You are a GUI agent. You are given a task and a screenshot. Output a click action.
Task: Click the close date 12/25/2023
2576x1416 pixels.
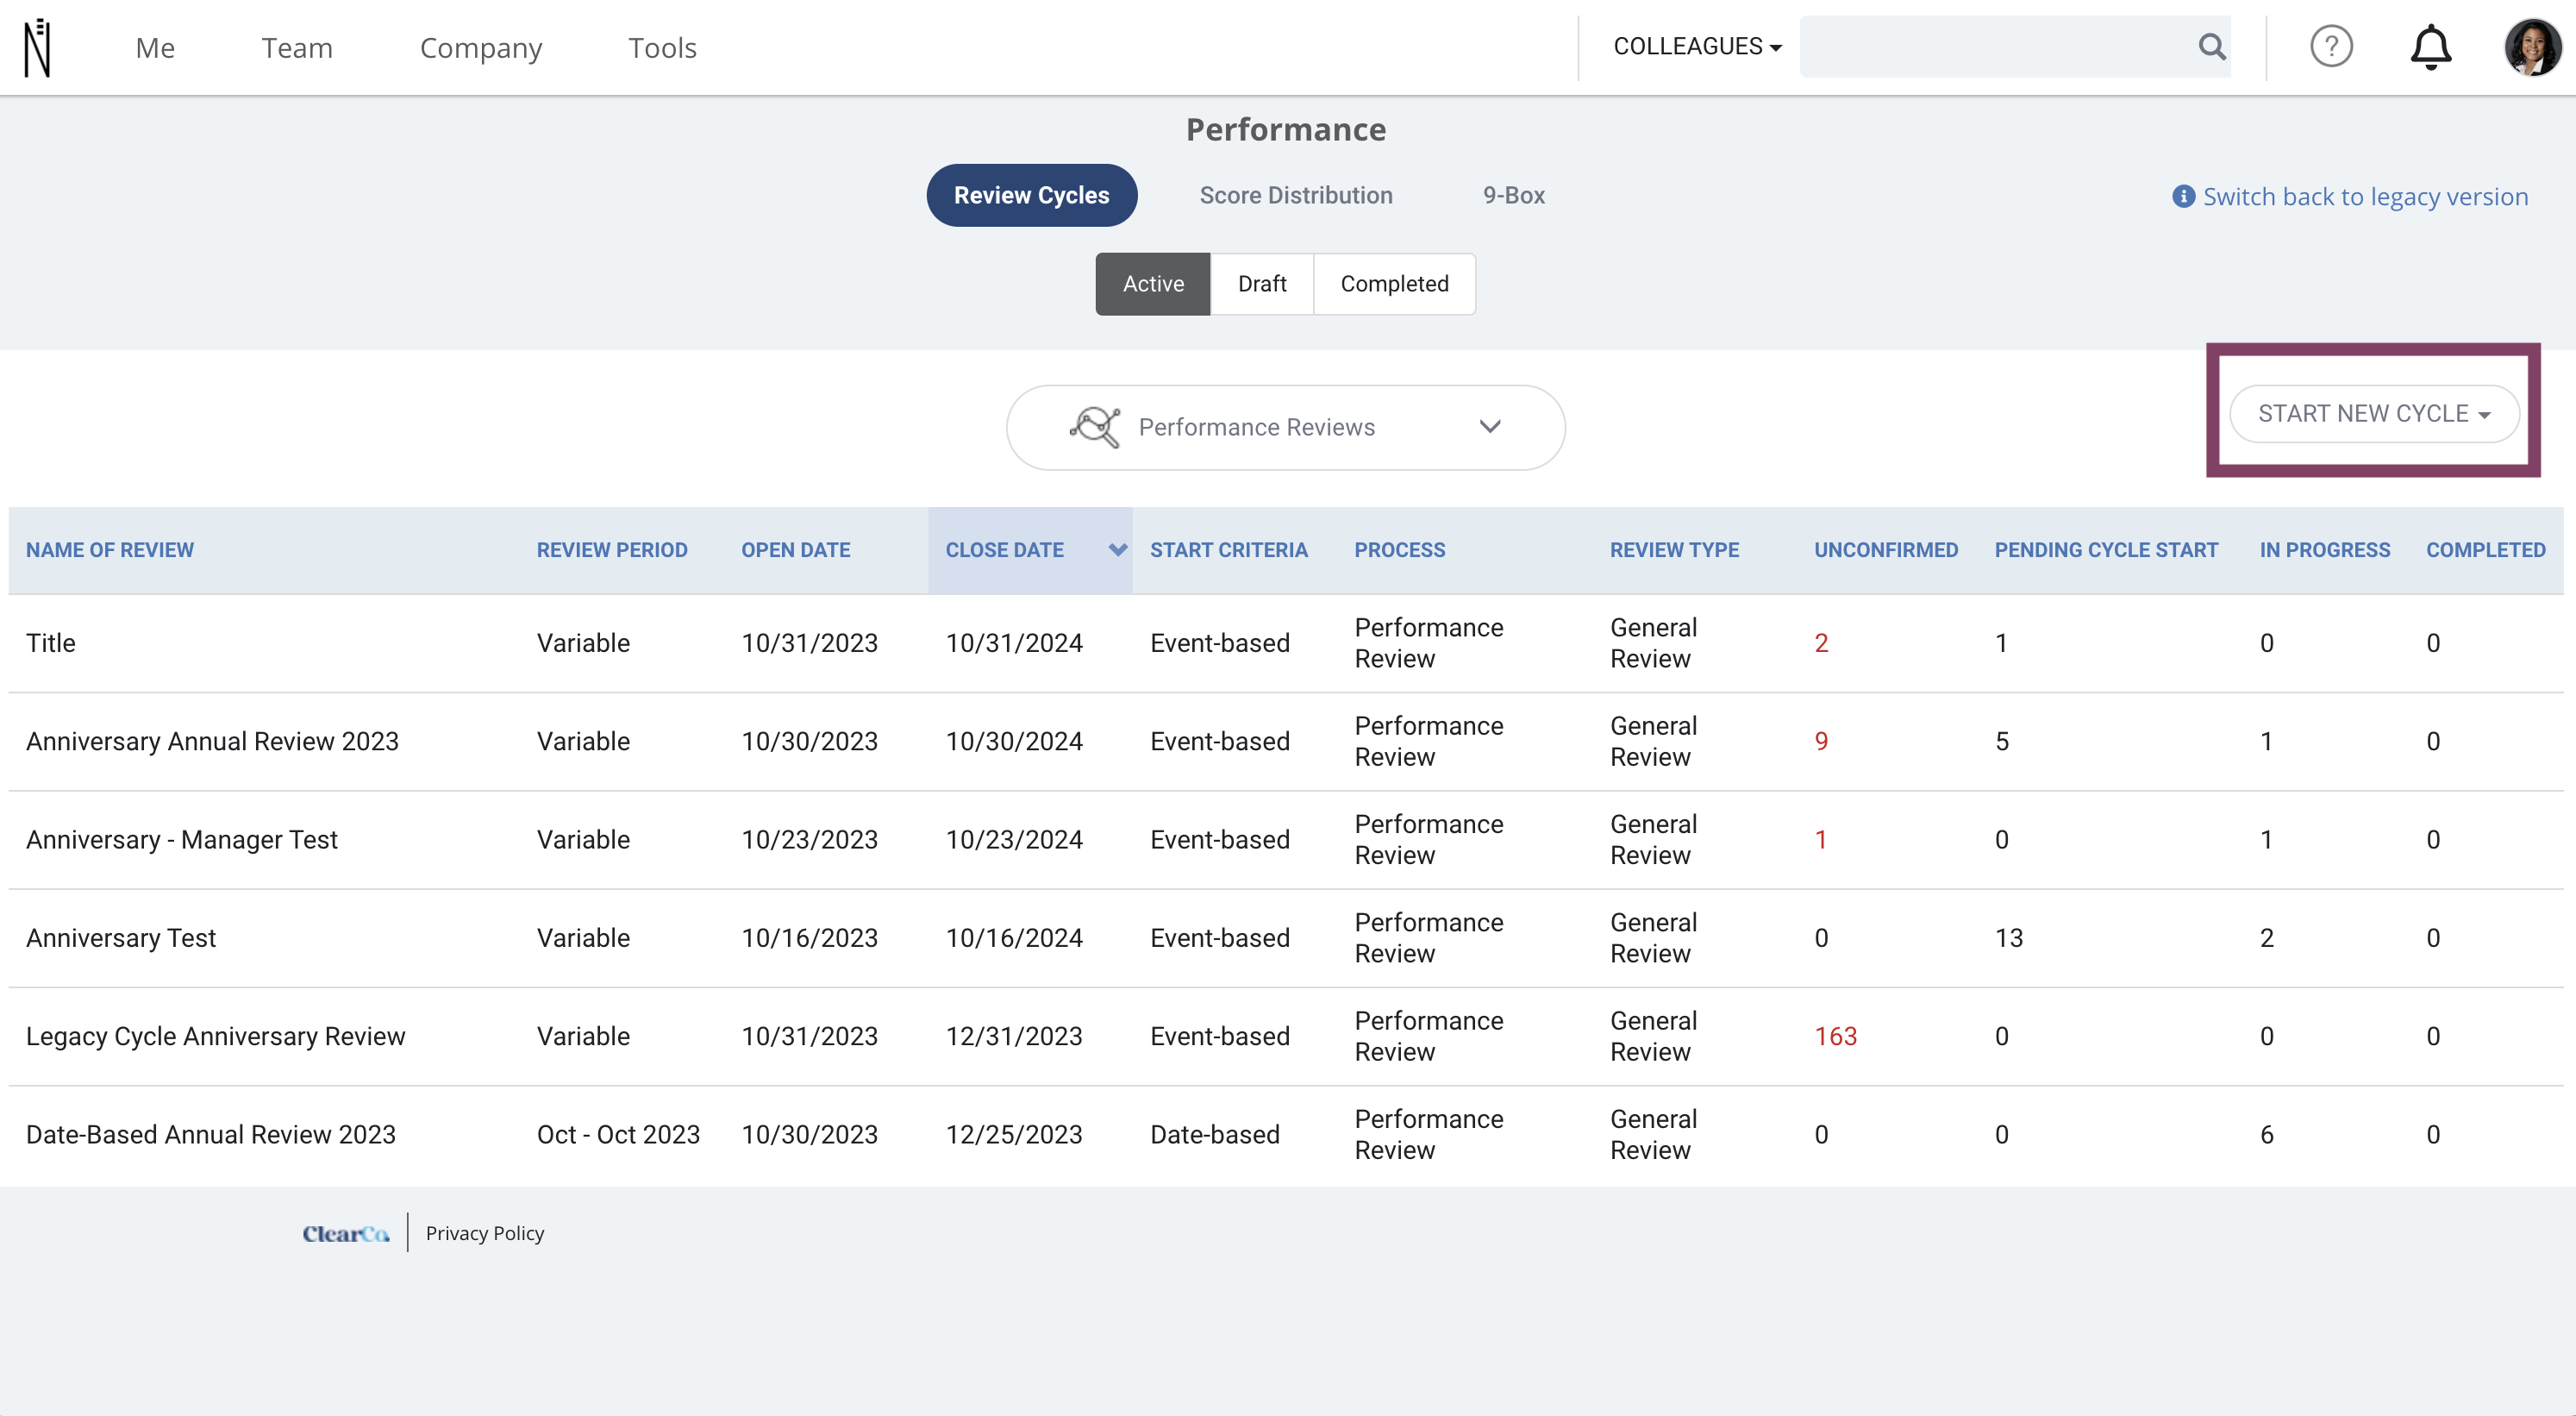click(x=1014, y=1134)
